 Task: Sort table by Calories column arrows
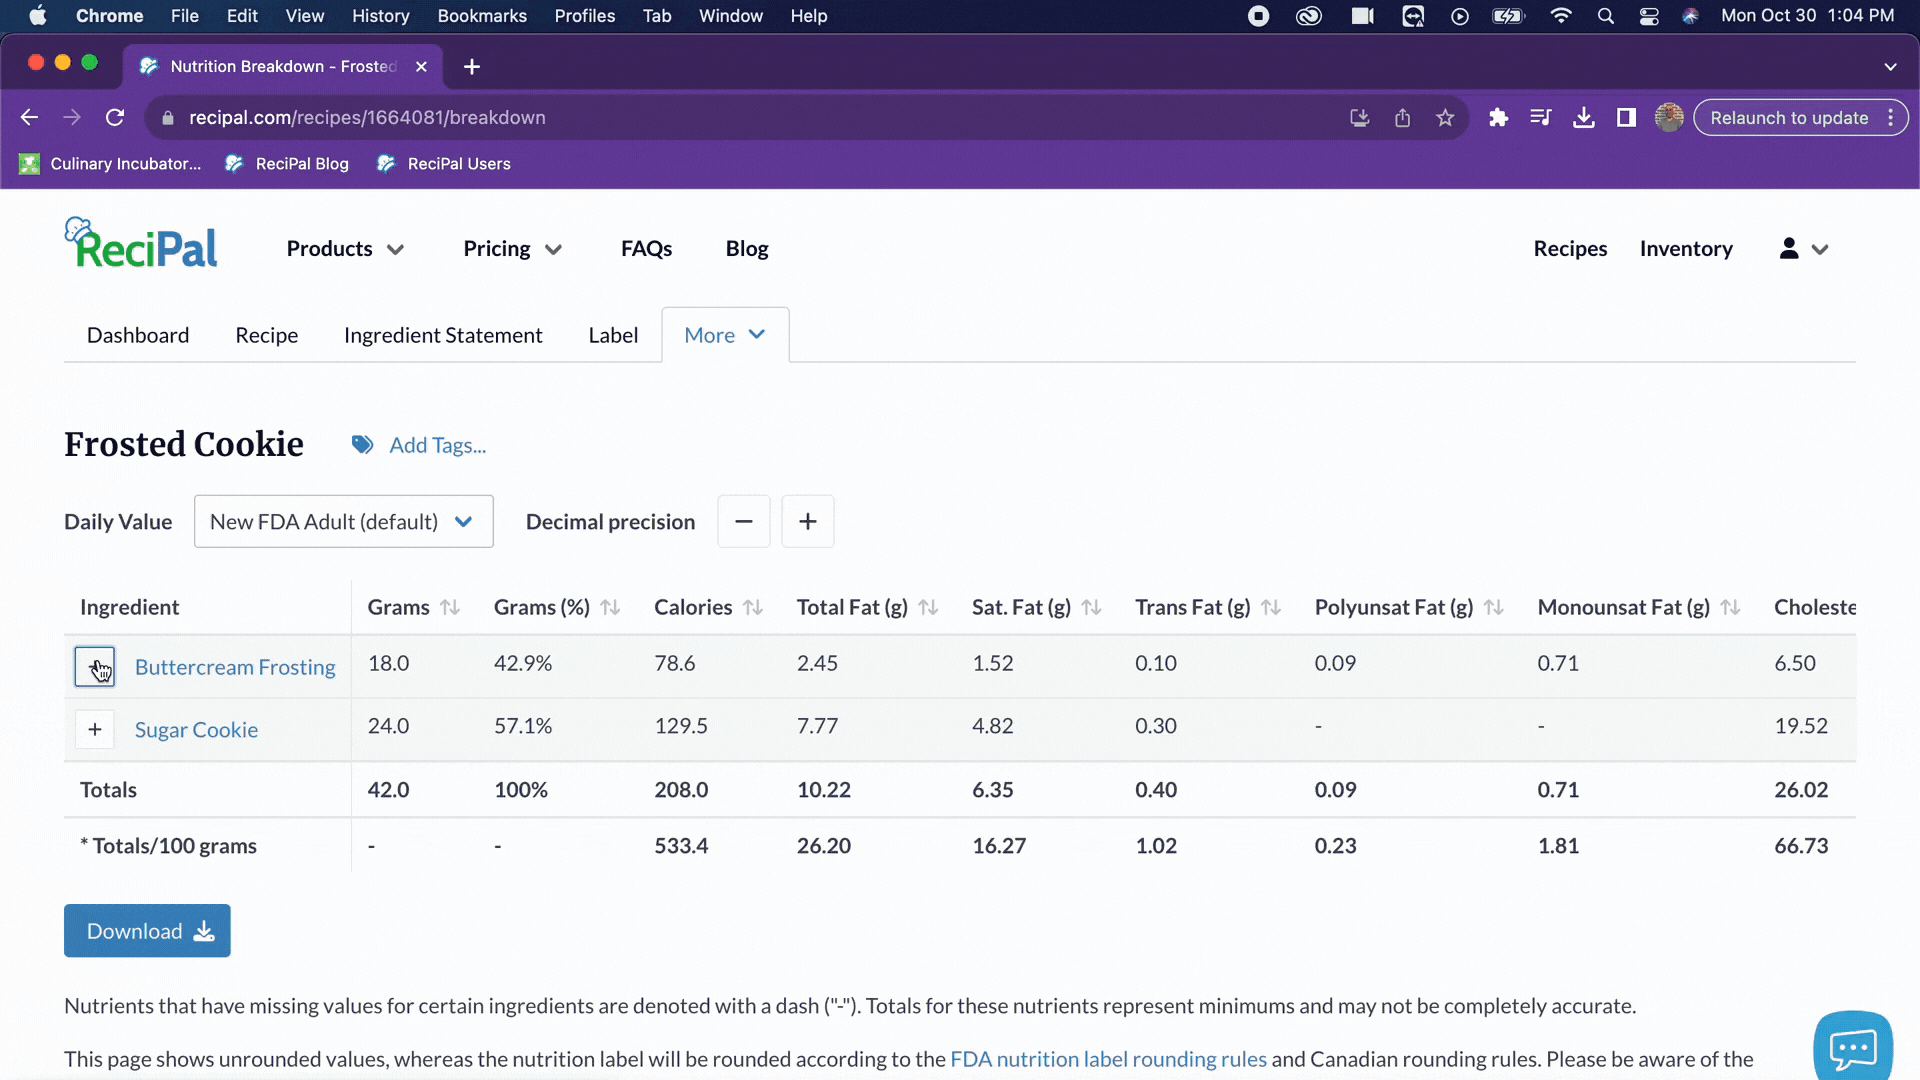pos(753,608)
